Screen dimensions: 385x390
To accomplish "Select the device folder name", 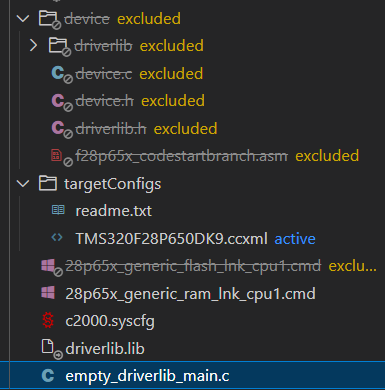I will pyautogui.click(x=87, y=19).
